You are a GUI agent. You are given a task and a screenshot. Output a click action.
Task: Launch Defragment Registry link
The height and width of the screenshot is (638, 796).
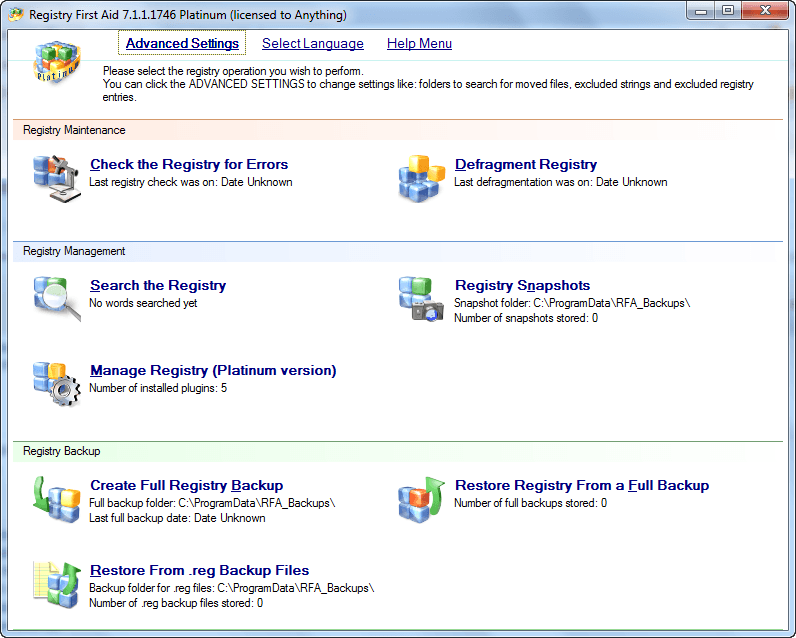pyautogui.click(x=525, y=165)
